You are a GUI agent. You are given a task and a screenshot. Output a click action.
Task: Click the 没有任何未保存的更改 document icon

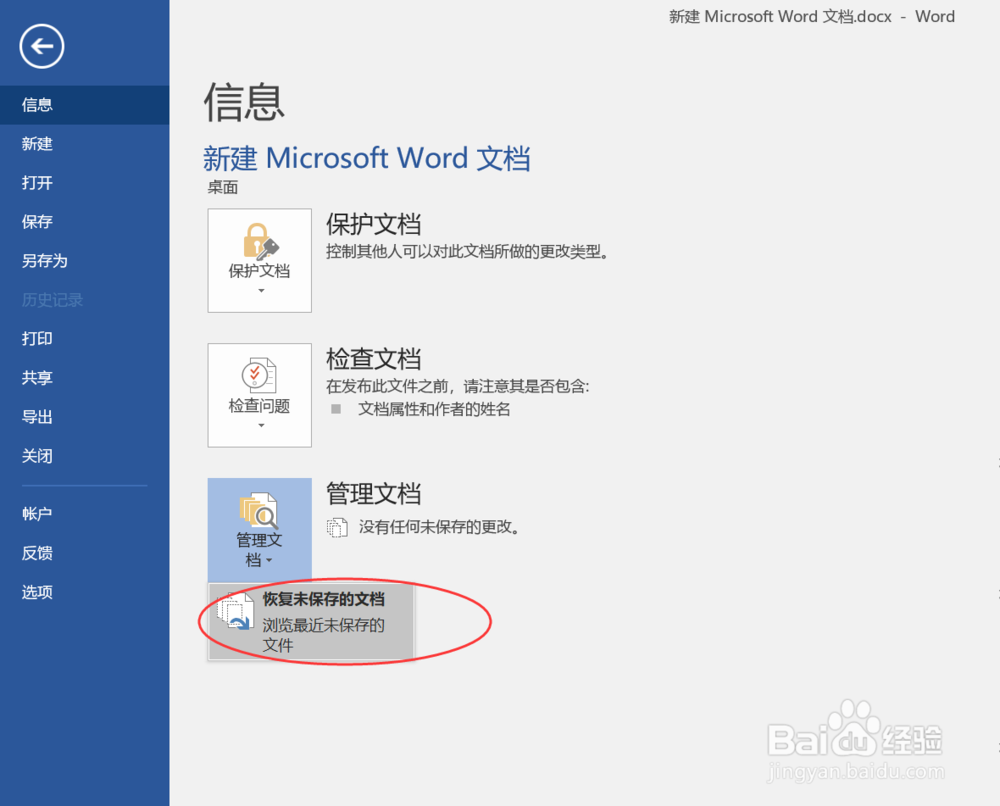tap(337, 527)
